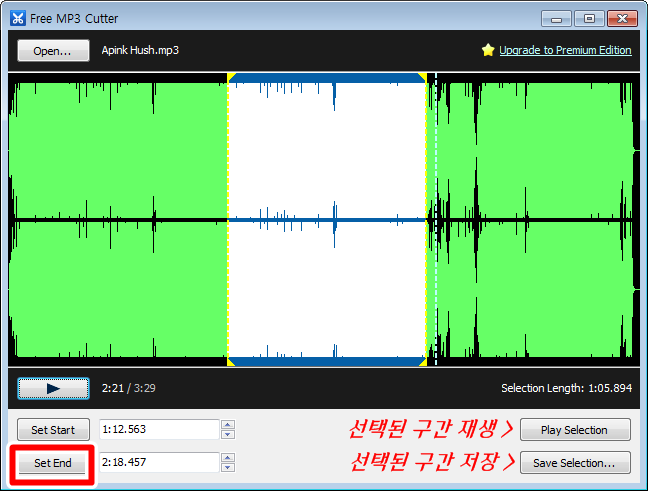Screen dimensions: 648x491
Task: Click the Free MP3 Cutter scissors app icon
Action: 18,19
